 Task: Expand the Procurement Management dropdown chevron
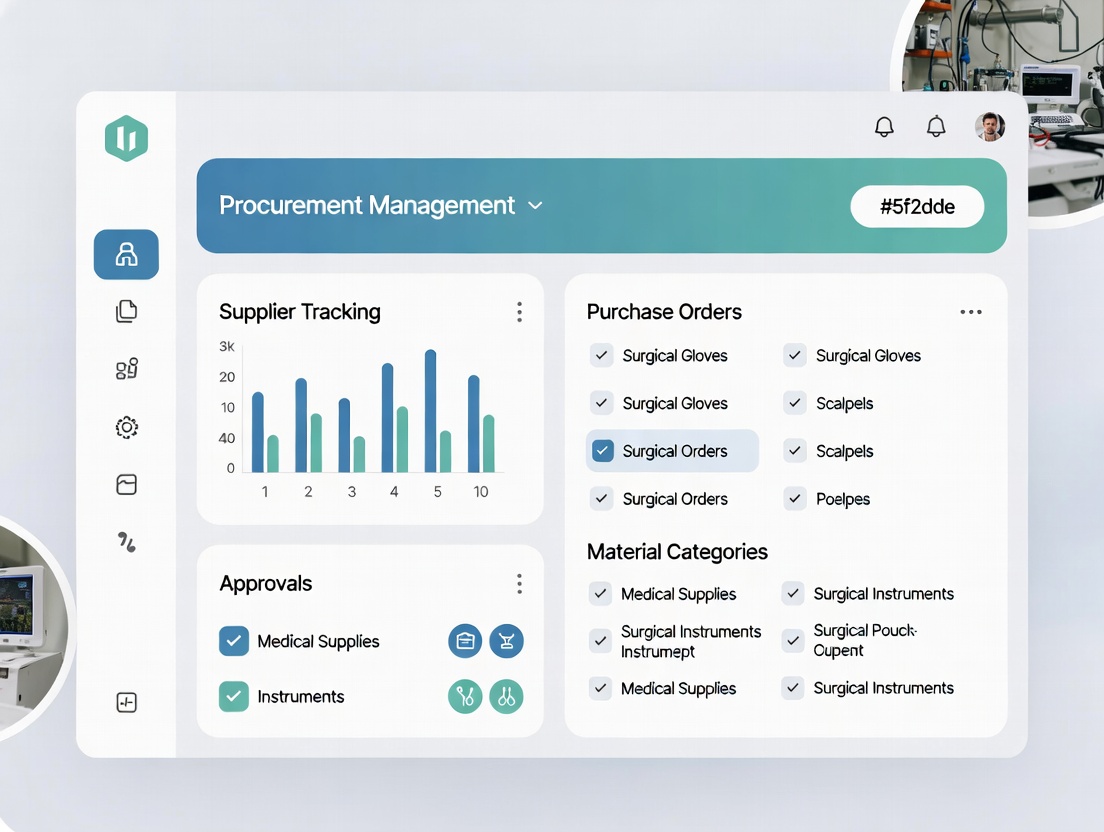535,206
